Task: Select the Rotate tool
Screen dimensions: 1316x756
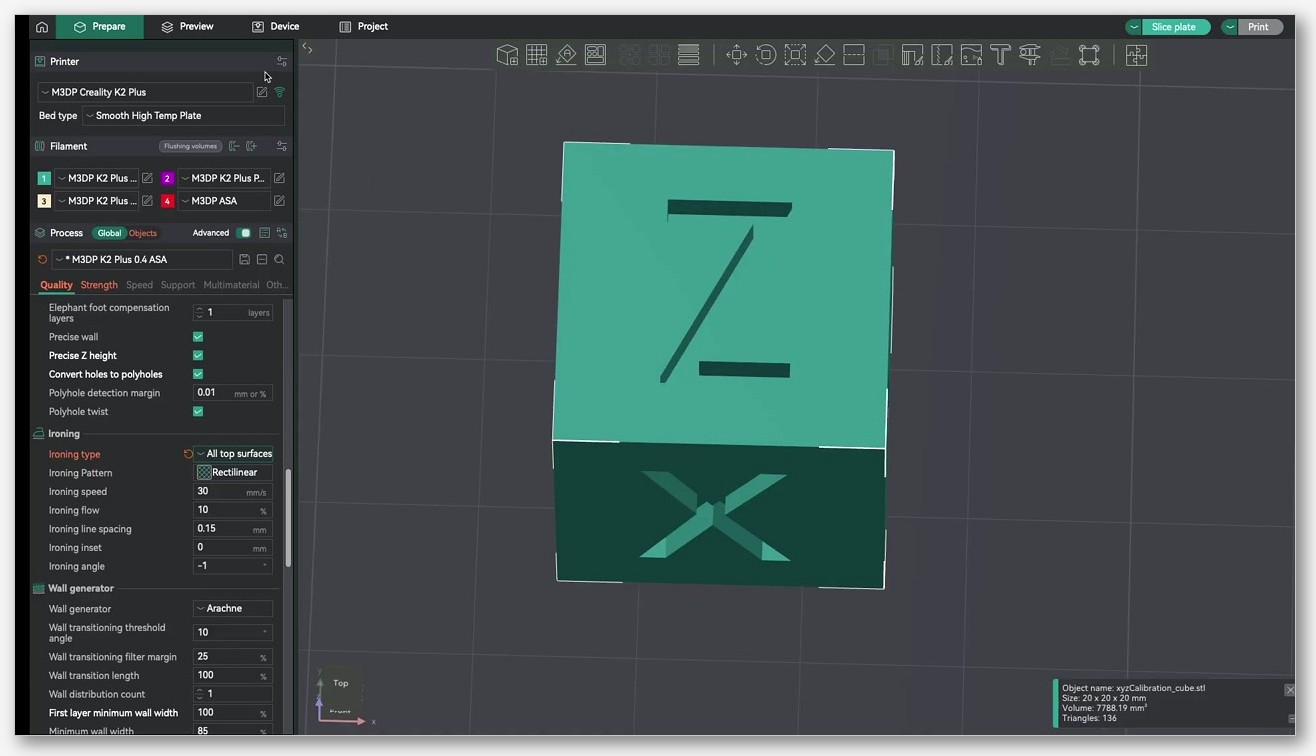Action: pyautogui.click(x=766, y=55)
